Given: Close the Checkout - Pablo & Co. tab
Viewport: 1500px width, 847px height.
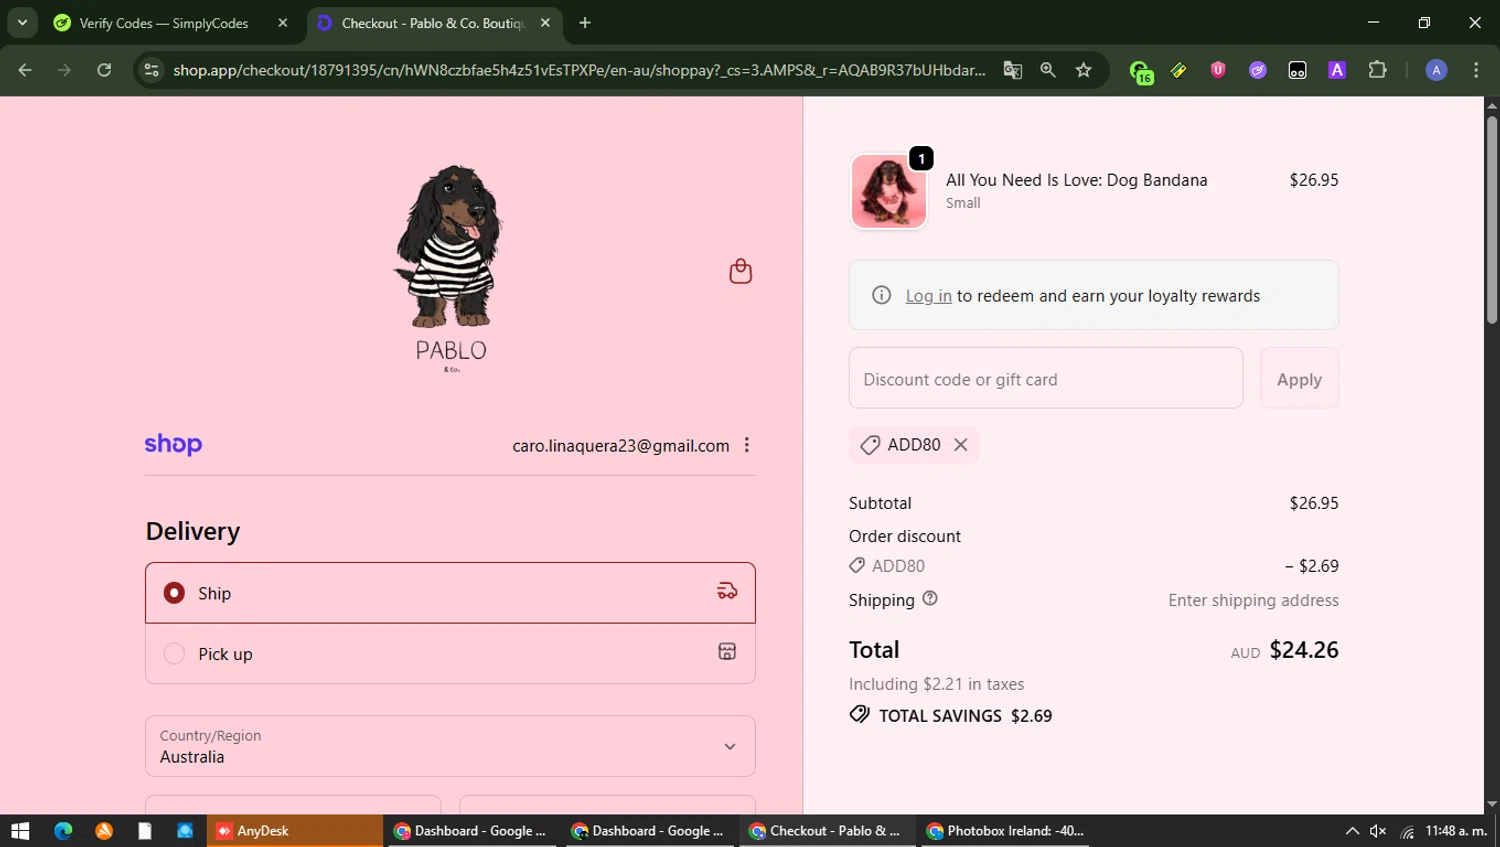Looking at the screenshot, I should click(545, 23).
